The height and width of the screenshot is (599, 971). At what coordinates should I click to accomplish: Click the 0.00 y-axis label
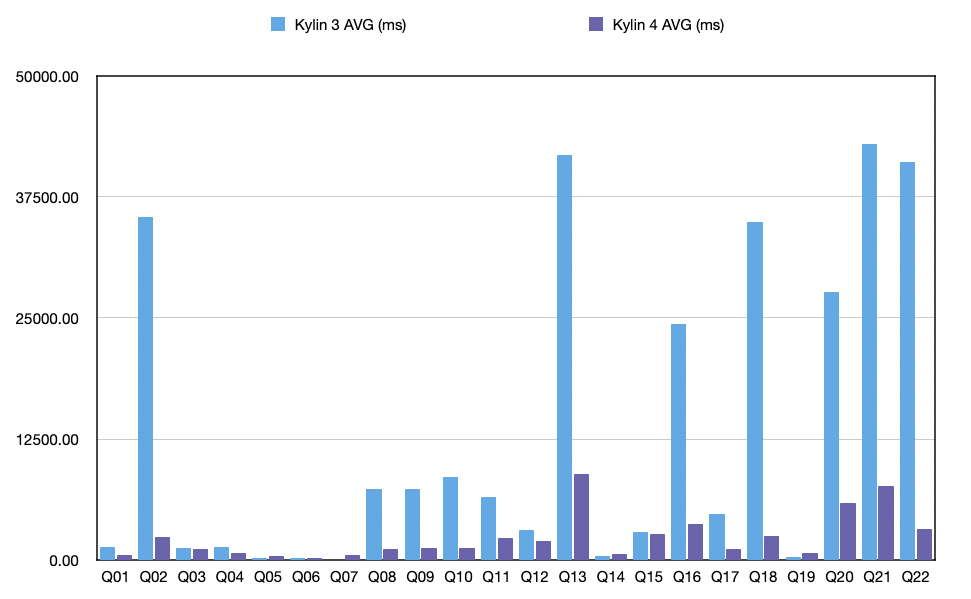click(x=64, y=561)
